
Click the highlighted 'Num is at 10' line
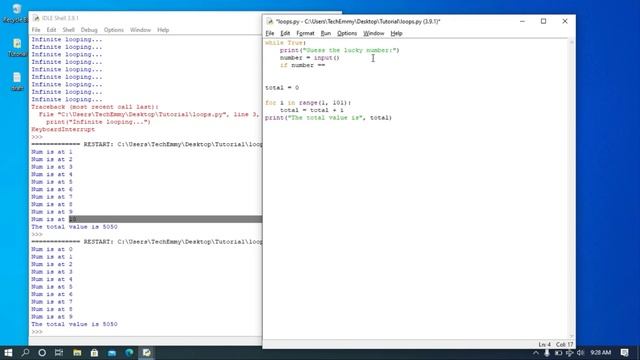pyautogui.click(x=54, y=219)
